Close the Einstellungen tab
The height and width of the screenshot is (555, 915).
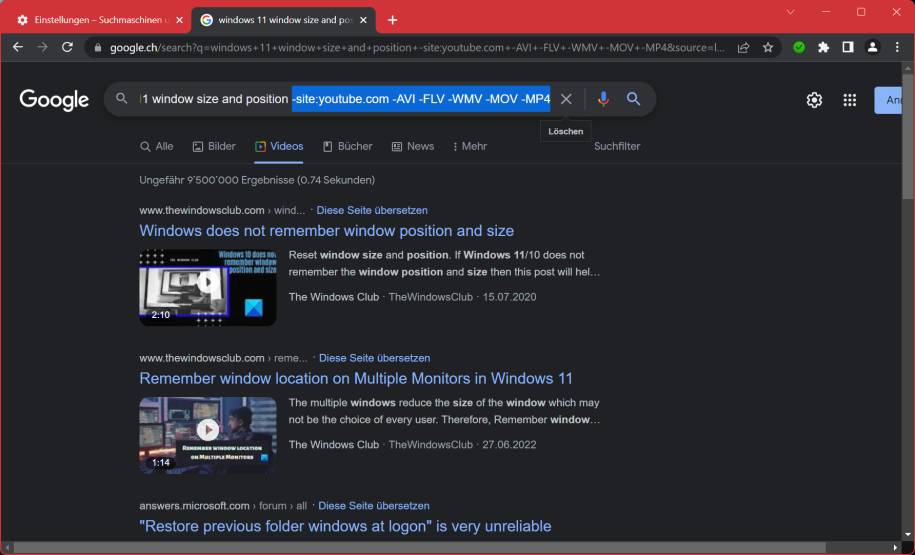click(179, 20)
